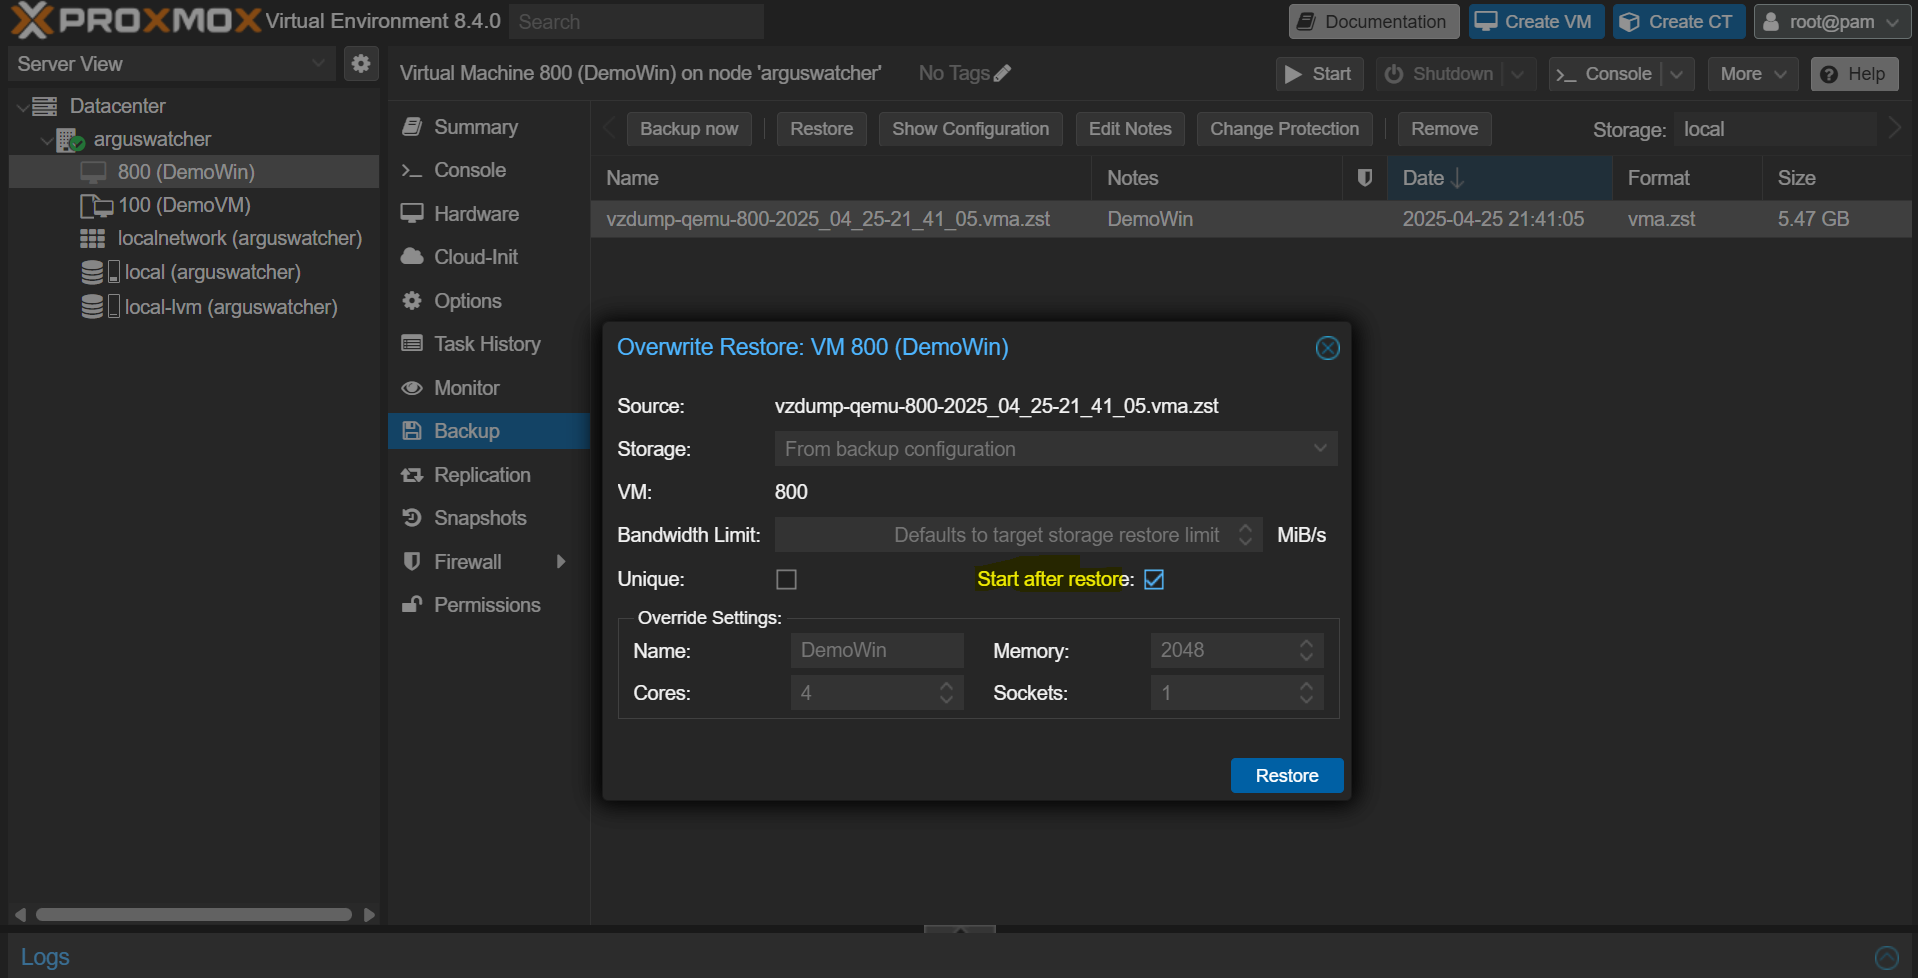Click the top Search field
Image resolution: width=1918 pixels, height=978 pixels.
click(636, 22)
